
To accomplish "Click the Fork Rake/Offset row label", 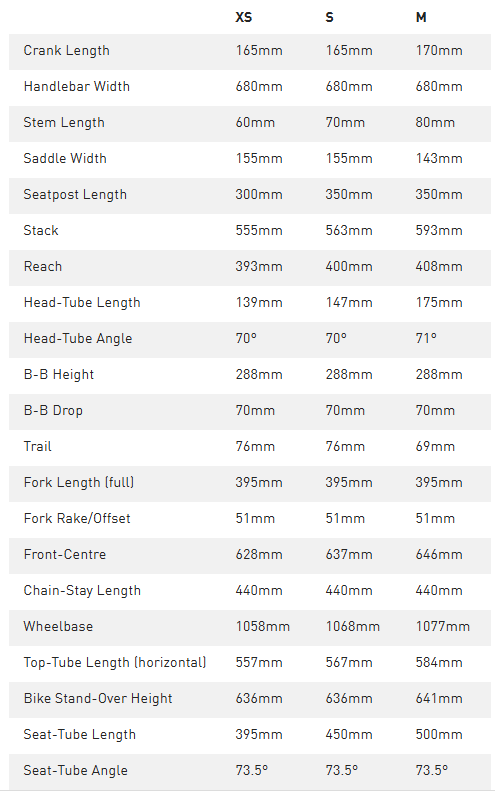I will (77, 519).
